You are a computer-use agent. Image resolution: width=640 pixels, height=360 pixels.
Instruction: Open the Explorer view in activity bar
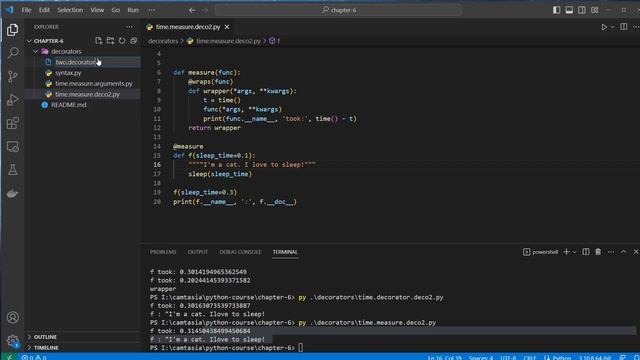pos(13,30)
